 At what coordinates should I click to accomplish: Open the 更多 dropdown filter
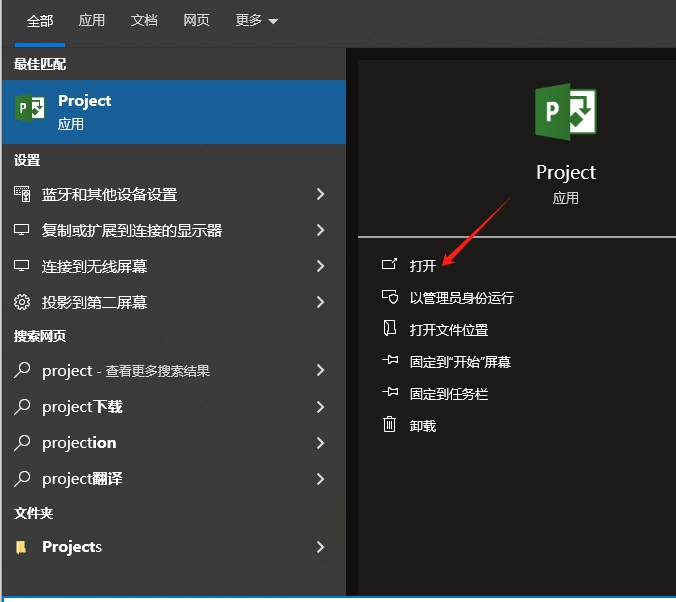click(257, 20)
